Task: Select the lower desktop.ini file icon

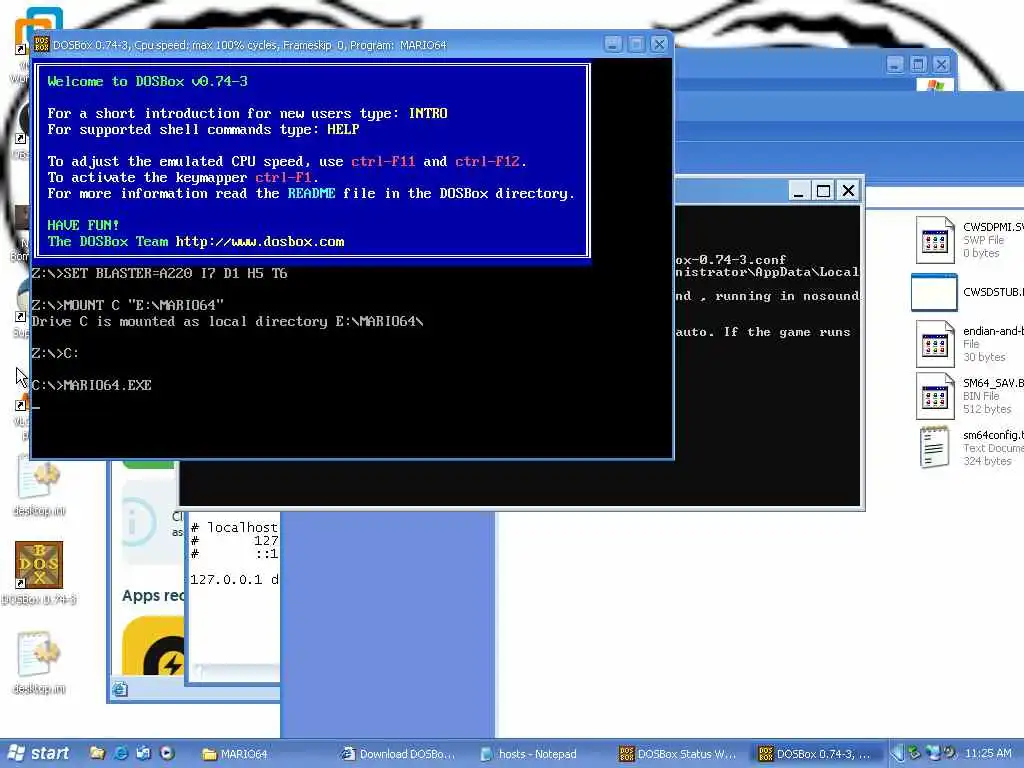Action: (x=39, y=654)
